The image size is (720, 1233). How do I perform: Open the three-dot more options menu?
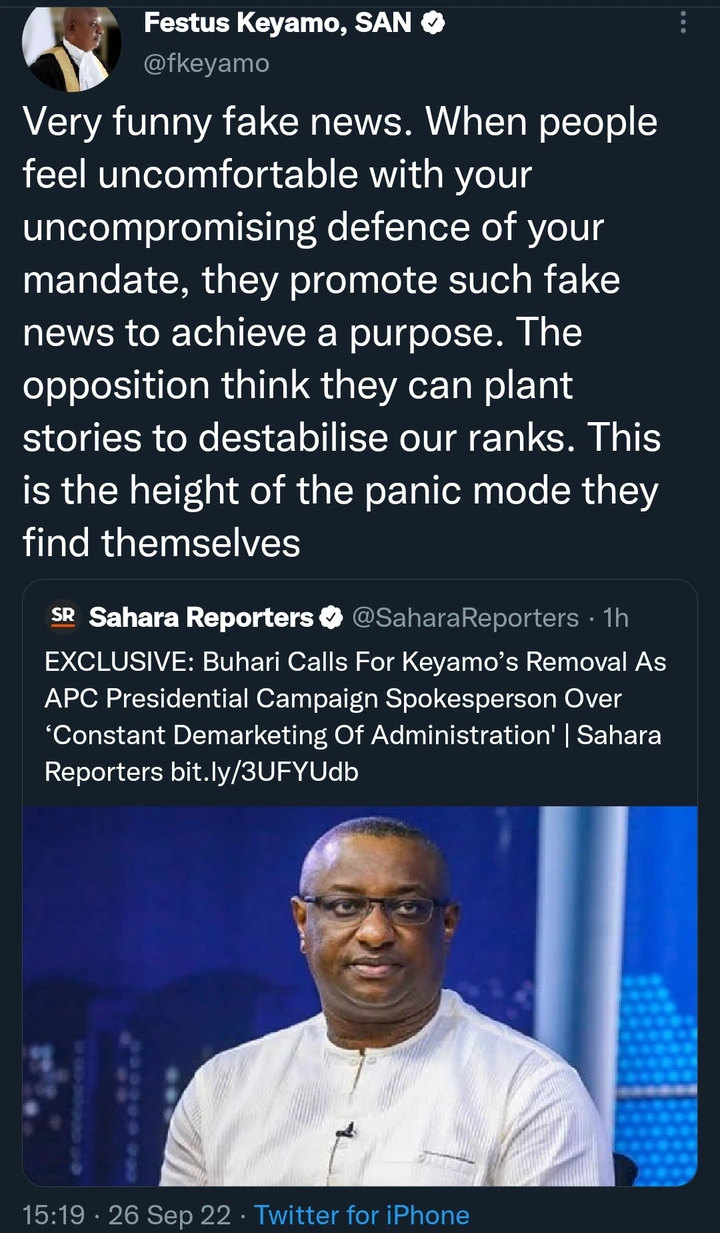(x=683, y=23)
